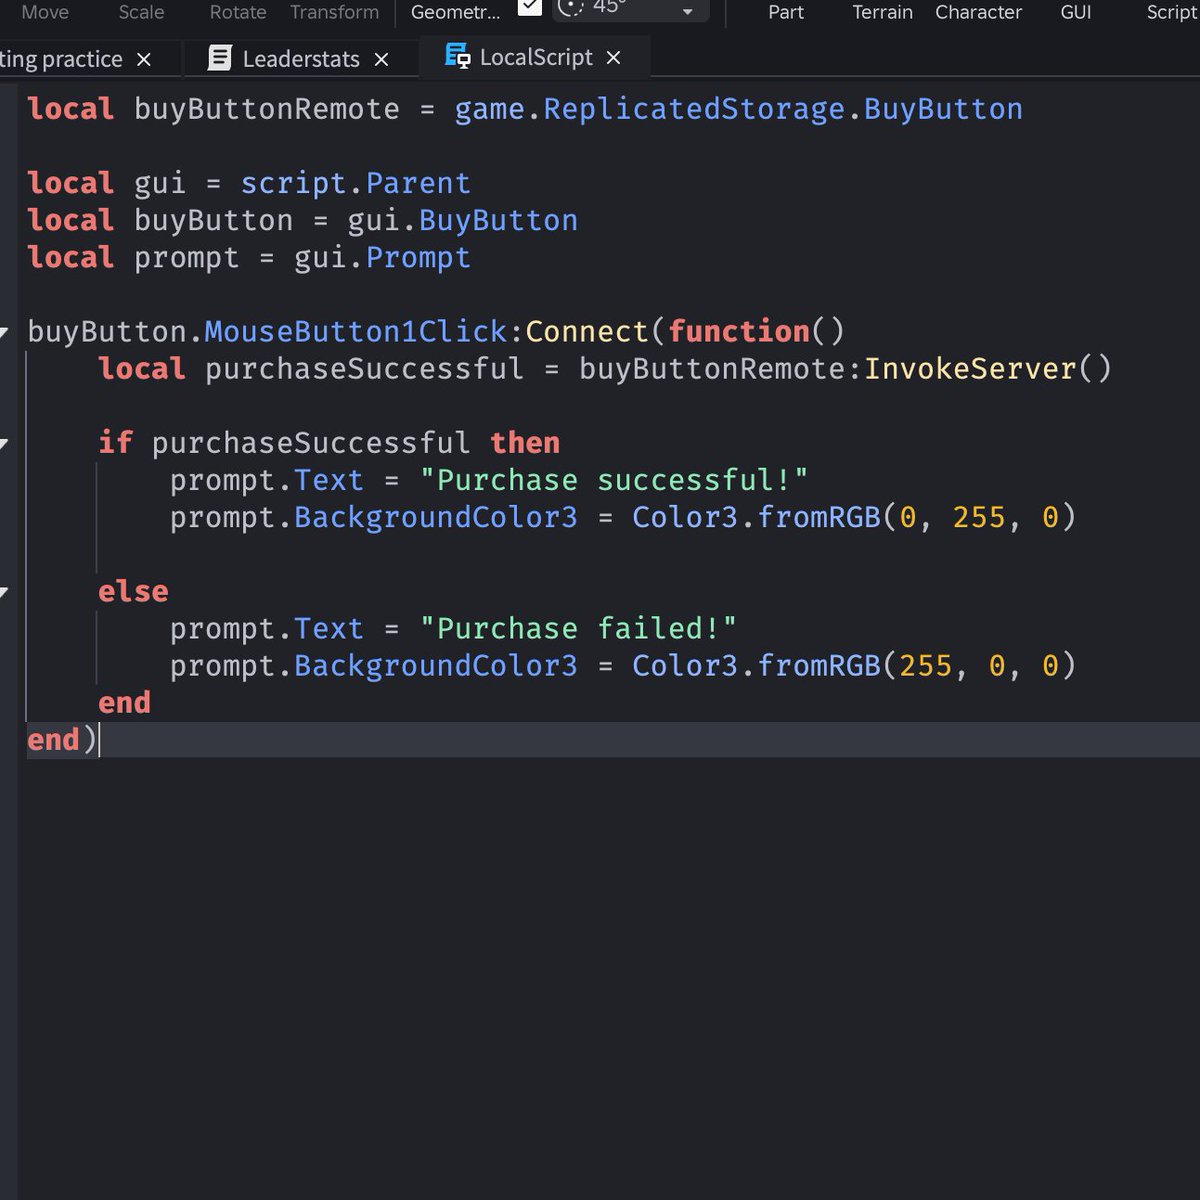This screenshot has height=1200, width=1200.
Task: Select the Scale tool
Action: coord(141,12)
